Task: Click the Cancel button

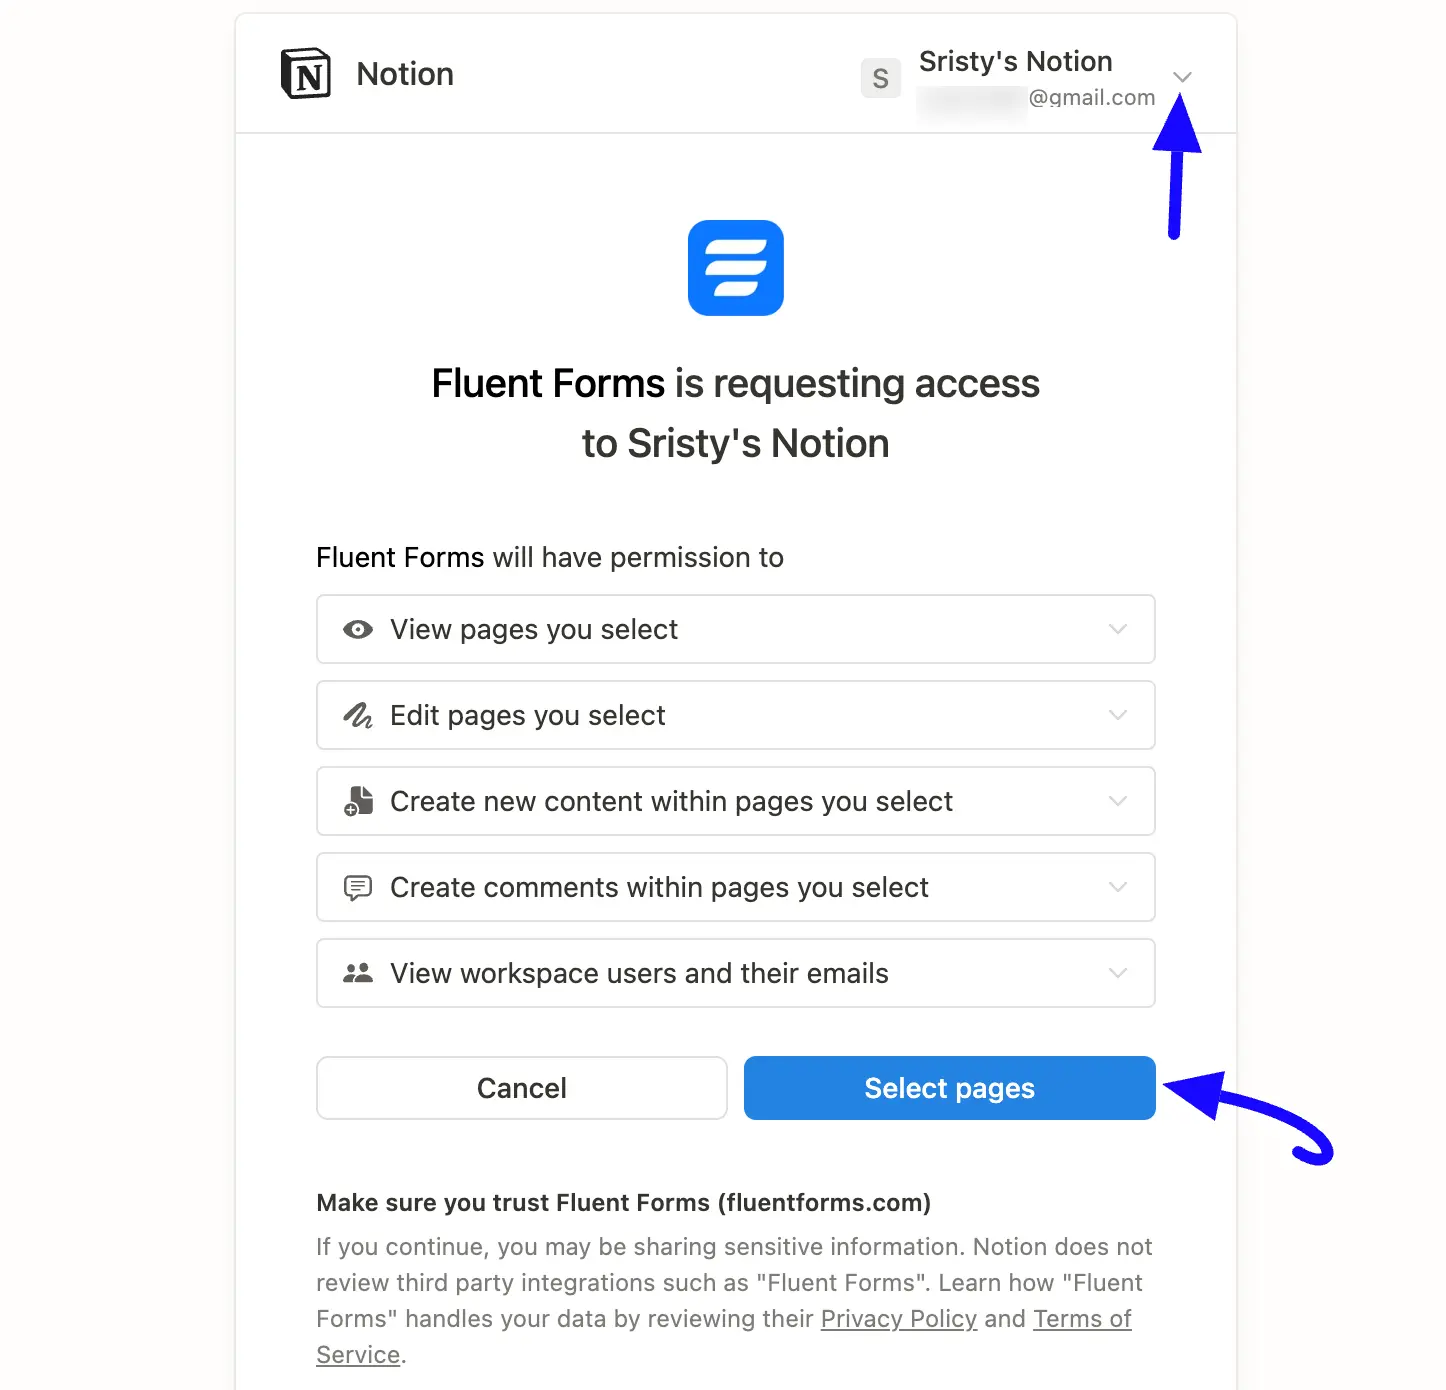Action: pyautogui.click(x=522, y=1088)
